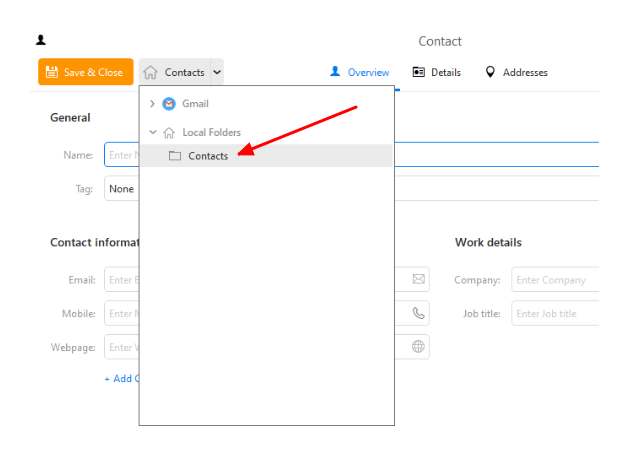Click the General section heading

click(x=70, y=118)
